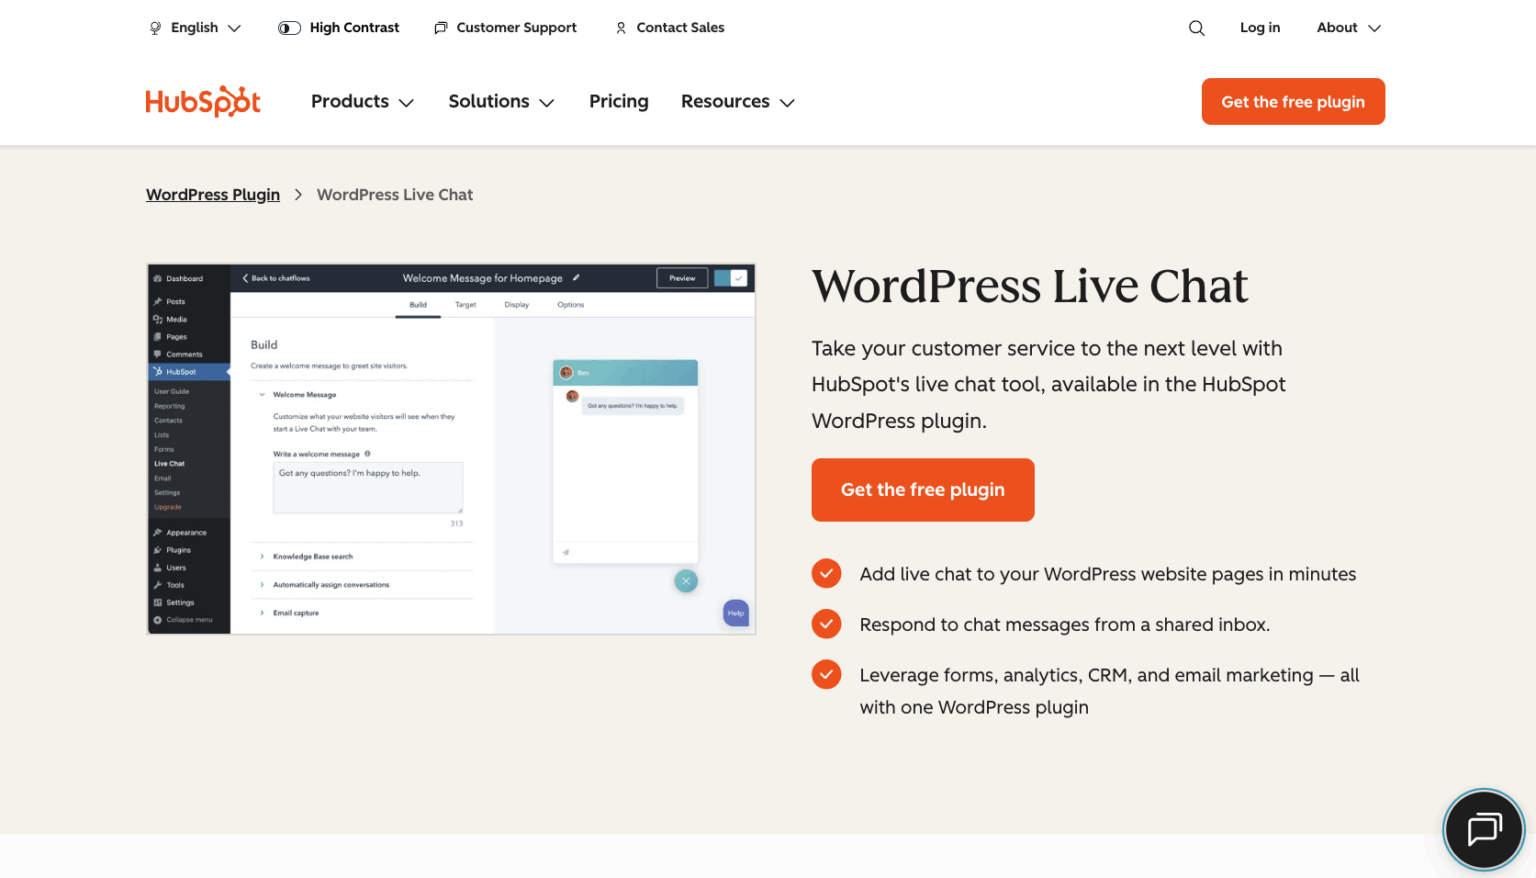The height and width of the screenshot is (878, 1536).
Task: Open the search magnifier icon
Action: (1196, 27)
